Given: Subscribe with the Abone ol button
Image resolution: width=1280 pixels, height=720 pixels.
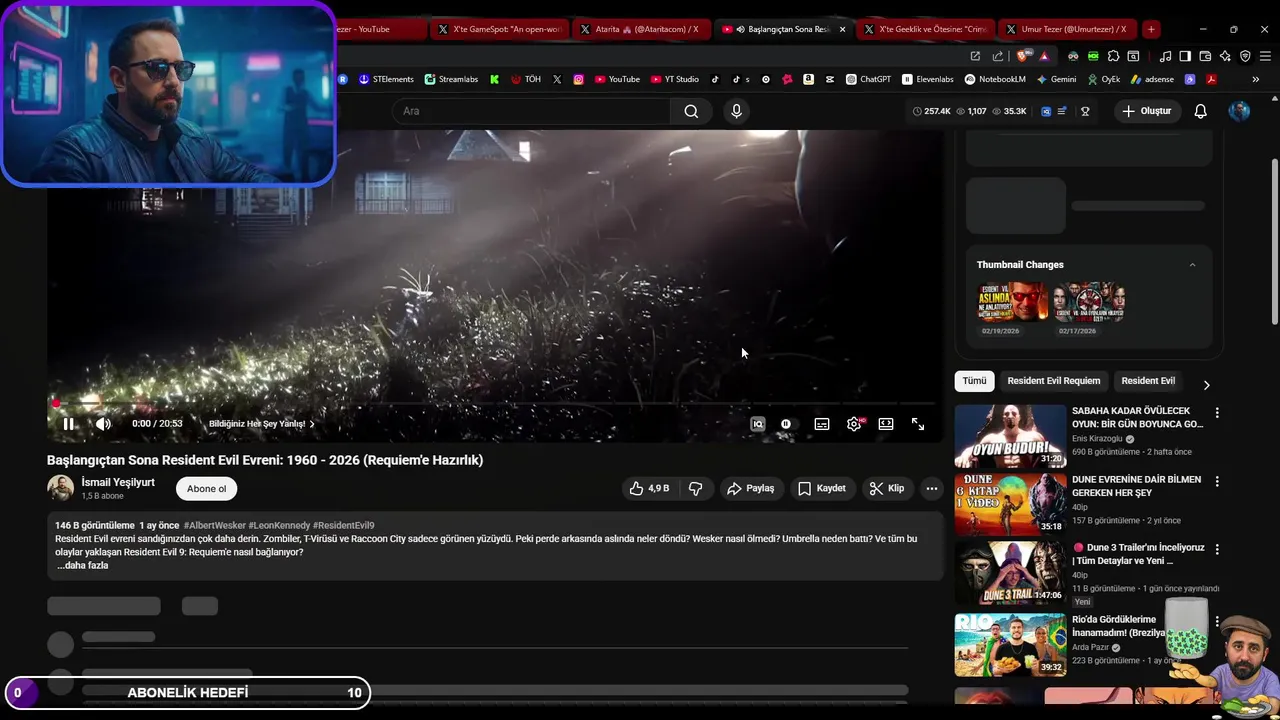Looking at the screenshot, I should pos(207,488).
